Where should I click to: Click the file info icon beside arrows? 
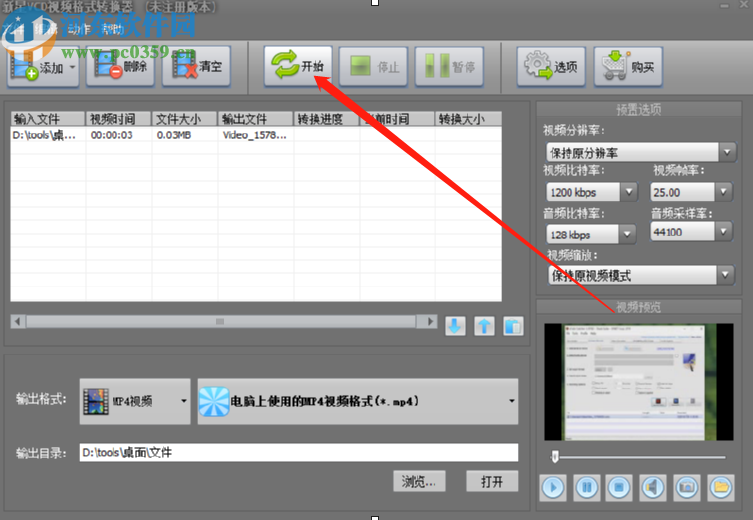pos(513,326)
